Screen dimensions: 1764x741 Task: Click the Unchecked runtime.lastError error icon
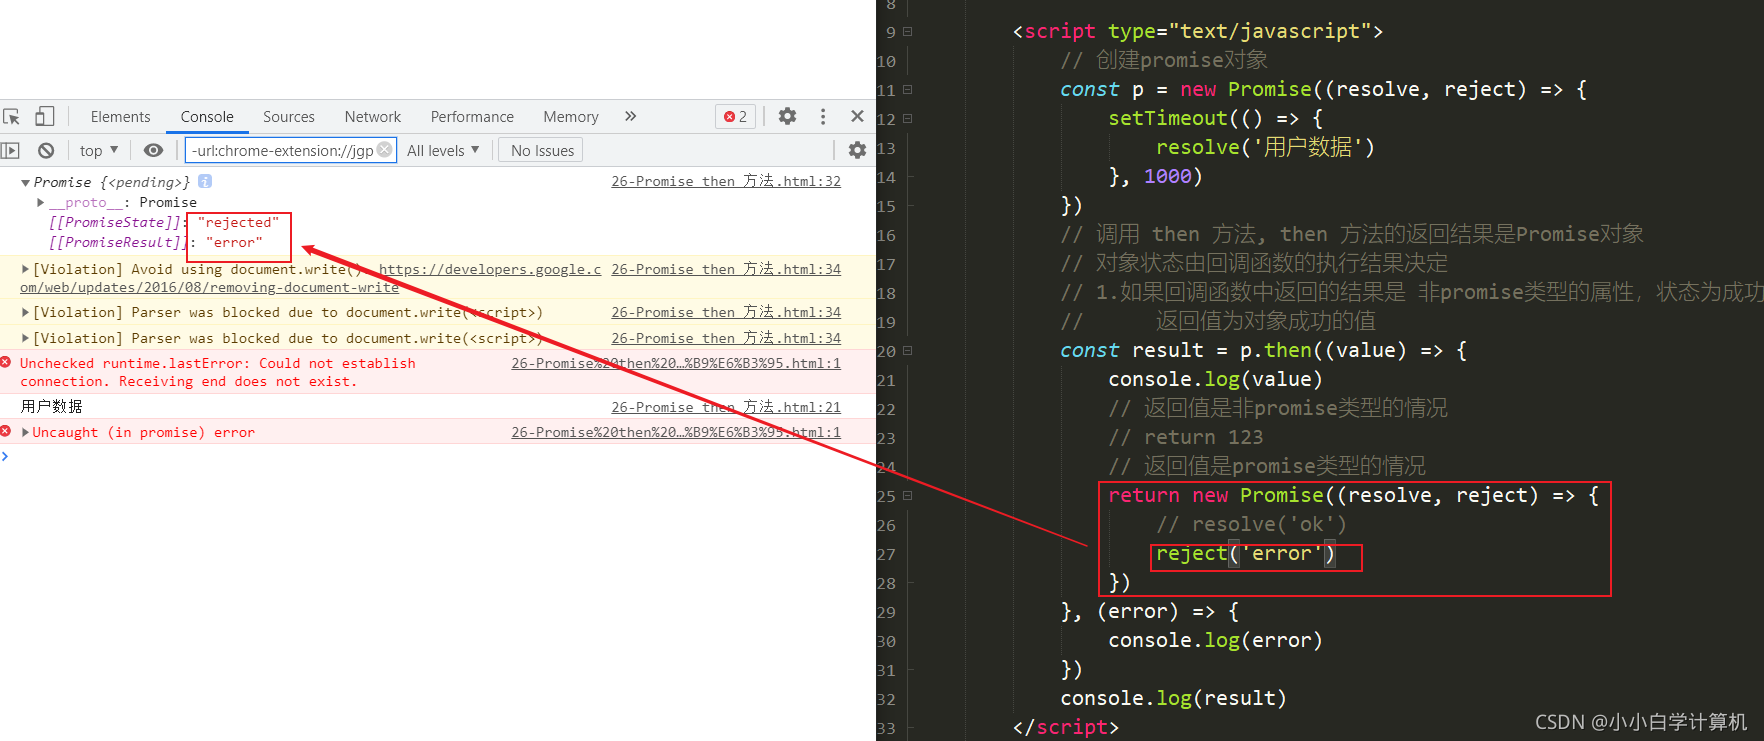click(x=6, y=362)
